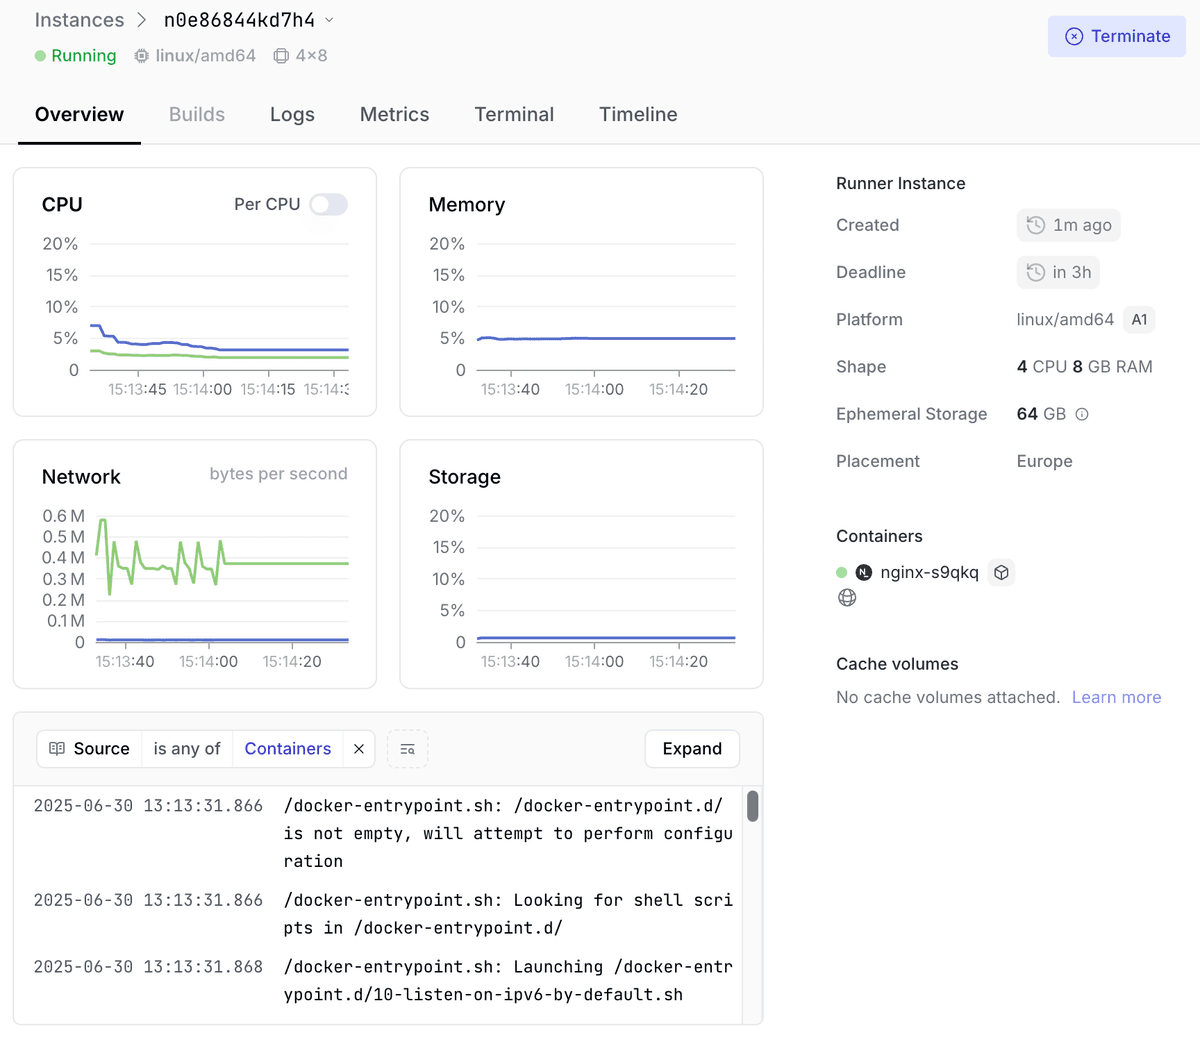Click the globe icon under Containers
Viewport: 1200px width, 1038px height.
(x=847, y=598)
